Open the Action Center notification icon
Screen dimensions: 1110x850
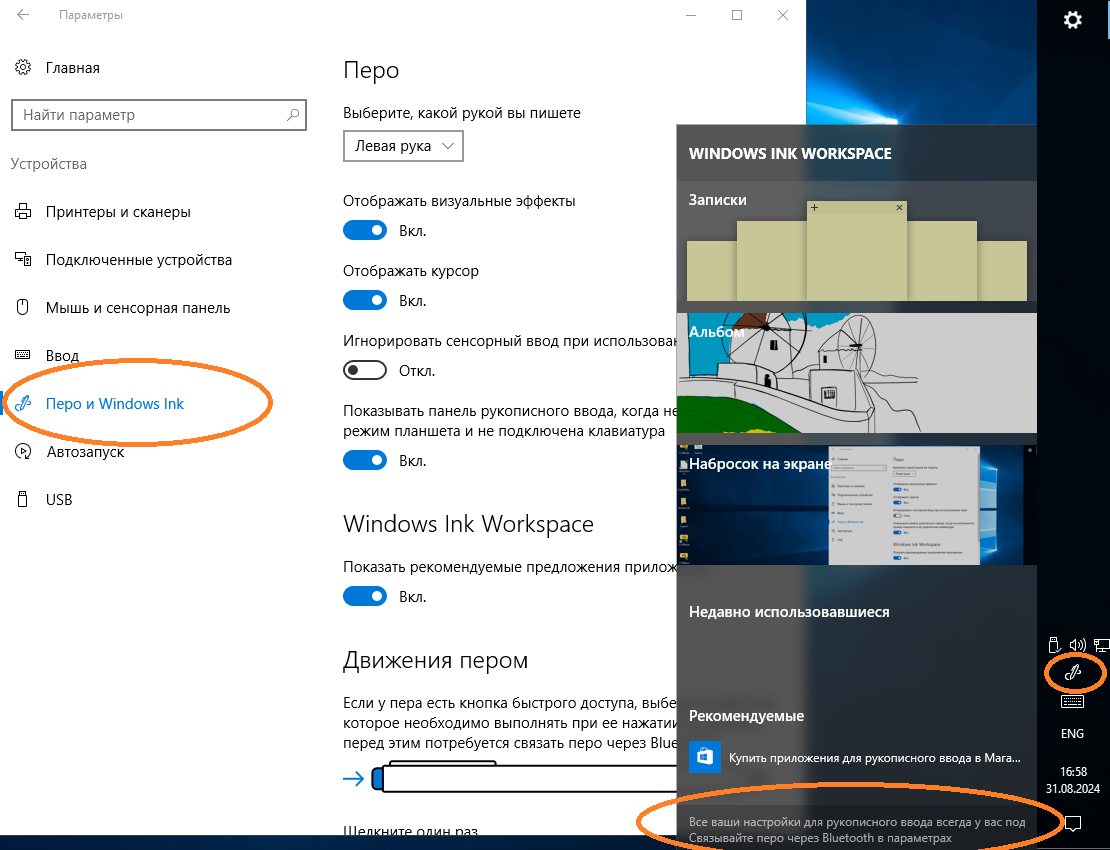coord(1073,823)
